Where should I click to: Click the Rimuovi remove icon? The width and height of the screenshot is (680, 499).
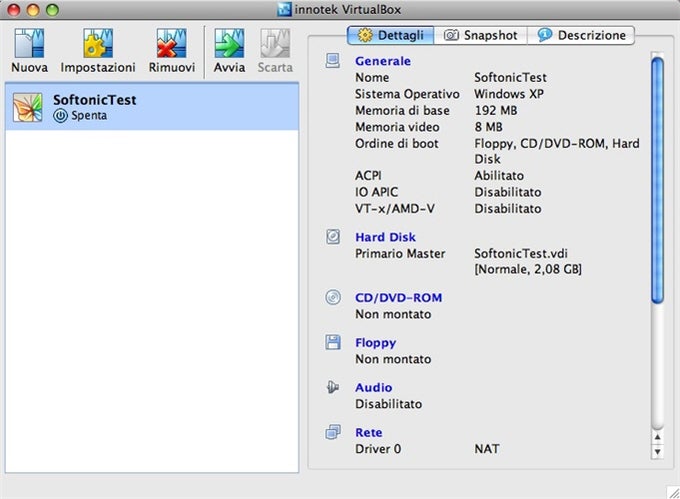172,43
